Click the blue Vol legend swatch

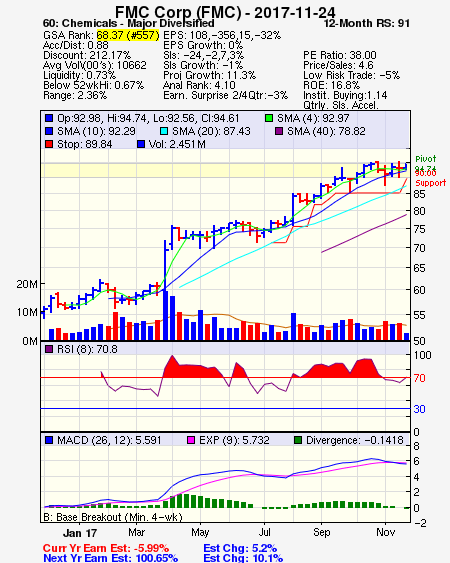(x=141, y=144)
